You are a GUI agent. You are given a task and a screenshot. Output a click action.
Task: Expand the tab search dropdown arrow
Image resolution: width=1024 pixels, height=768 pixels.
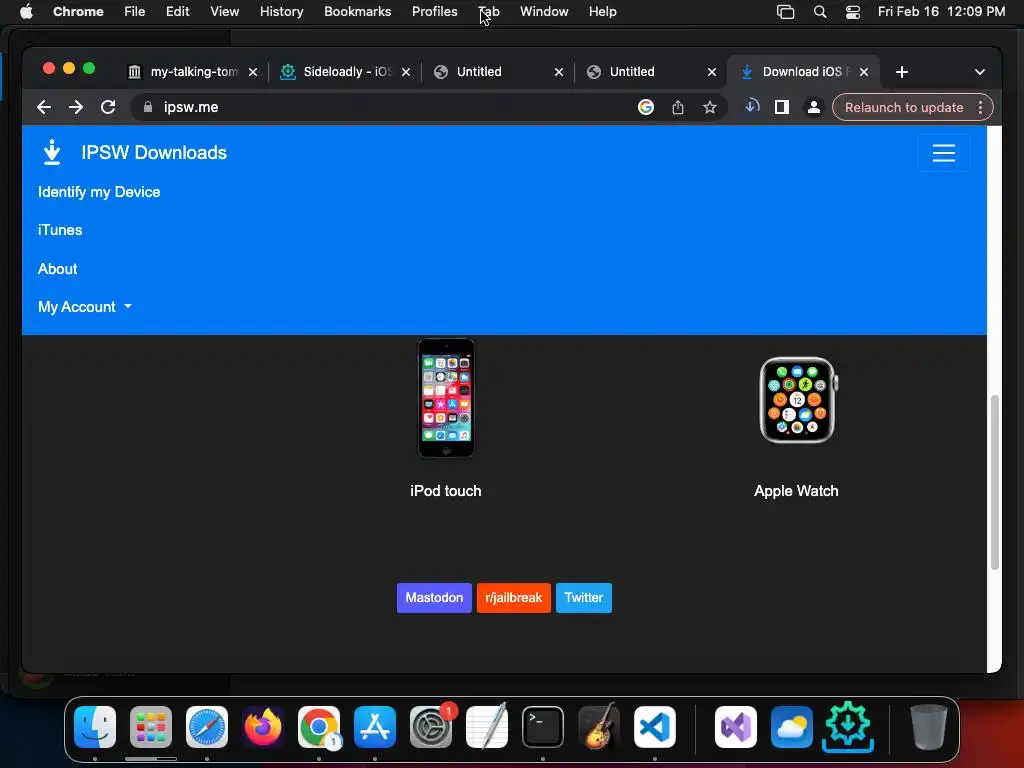pos(980,72)
